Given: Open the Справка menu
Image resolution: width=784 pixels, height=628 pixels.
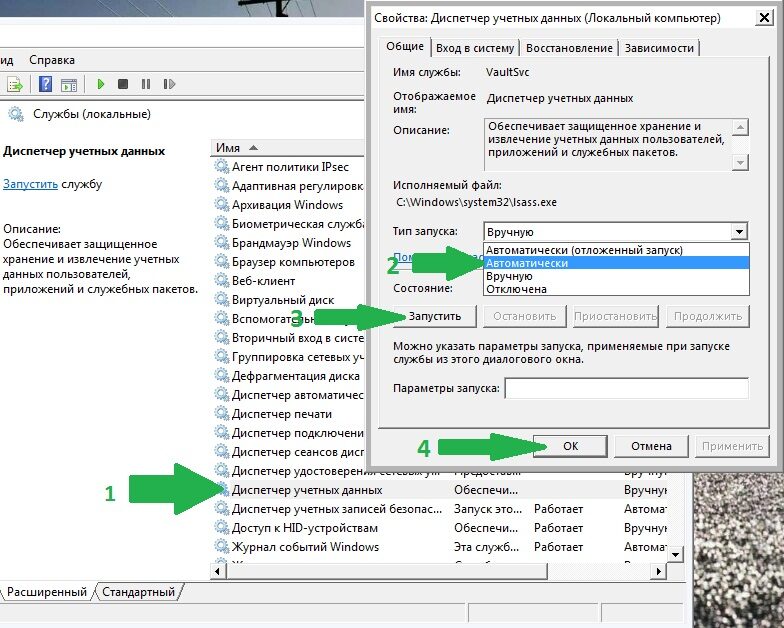Looking at the screenshot, I should point(52,60).
